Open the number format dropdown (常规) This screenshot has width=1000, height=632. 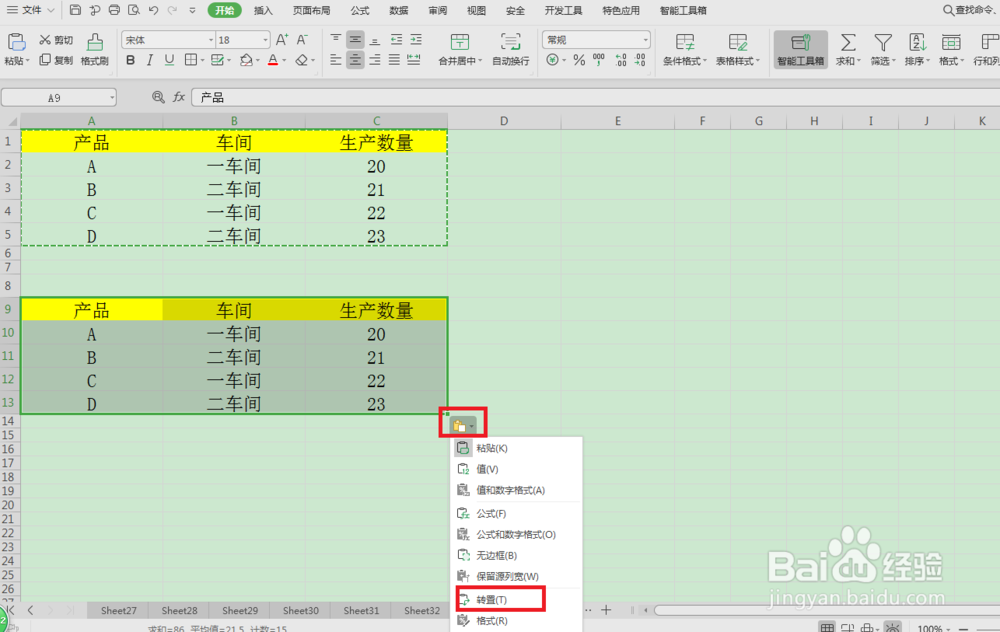click(645, 40)
